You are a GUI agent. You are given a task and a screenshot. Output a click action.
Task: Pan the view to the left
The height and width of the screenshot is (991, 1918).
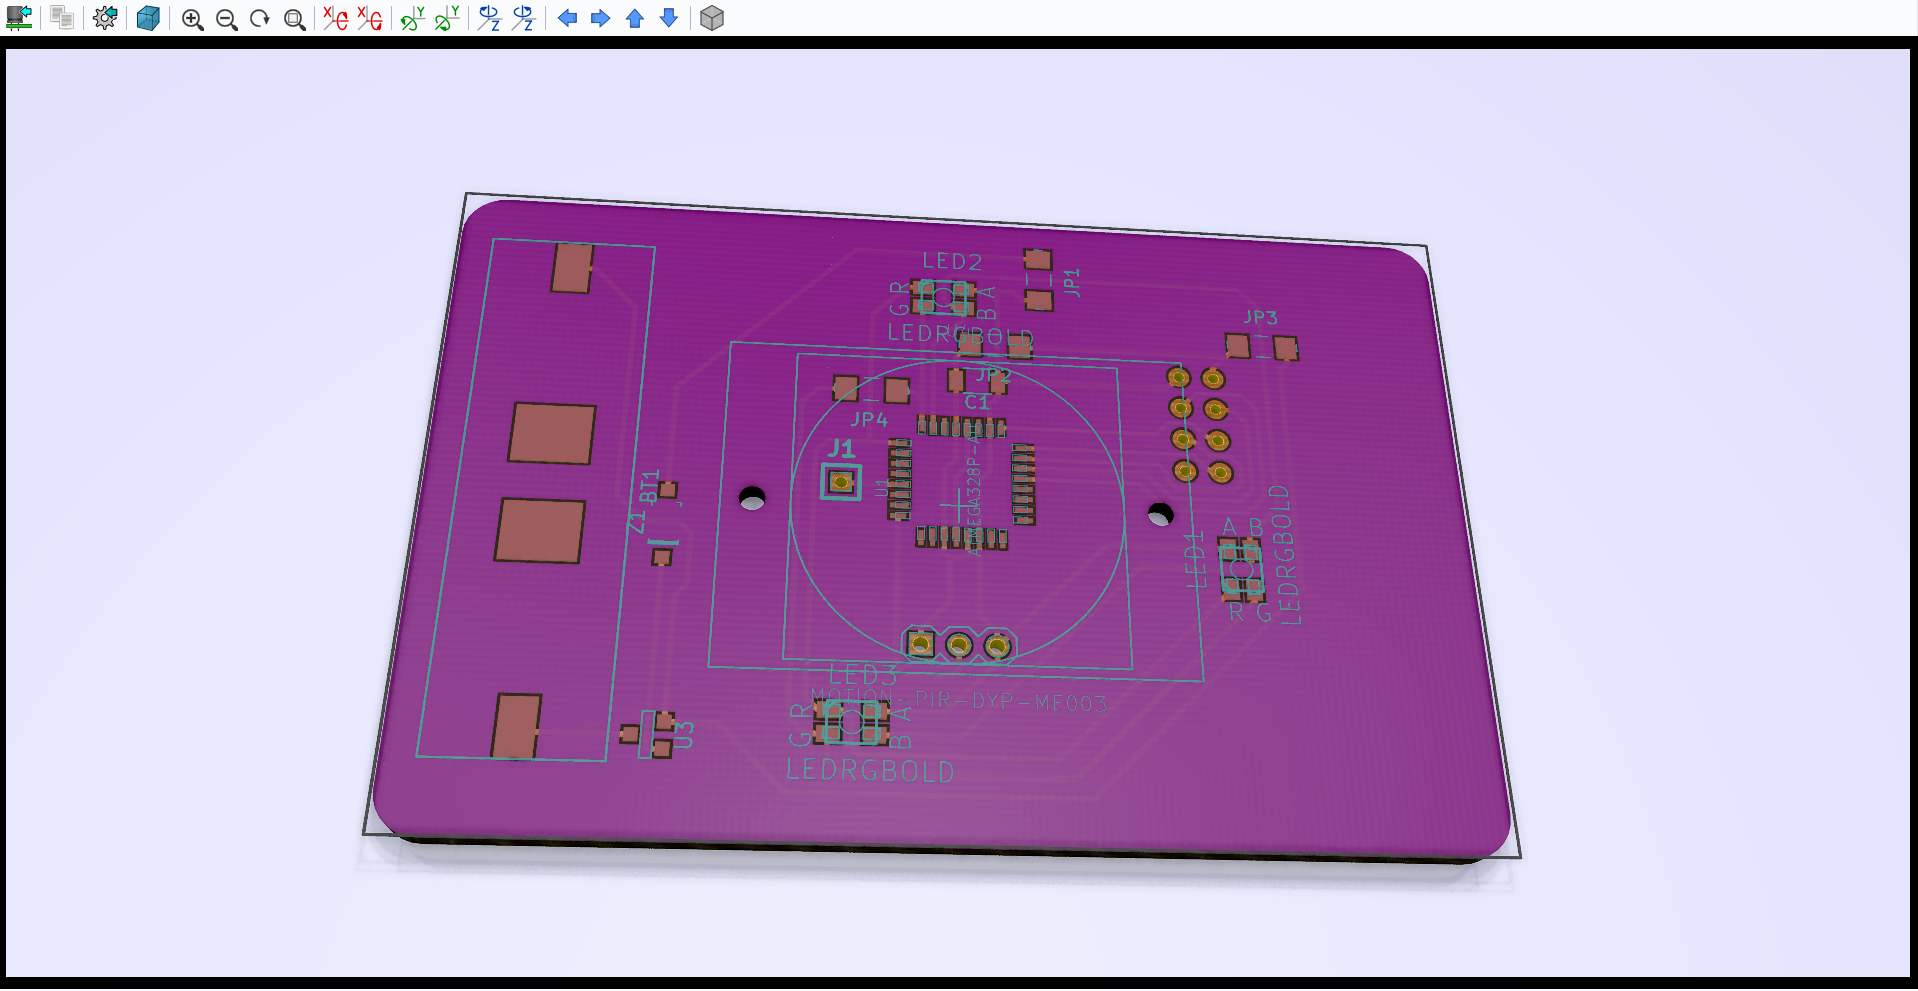coord(567,17)
